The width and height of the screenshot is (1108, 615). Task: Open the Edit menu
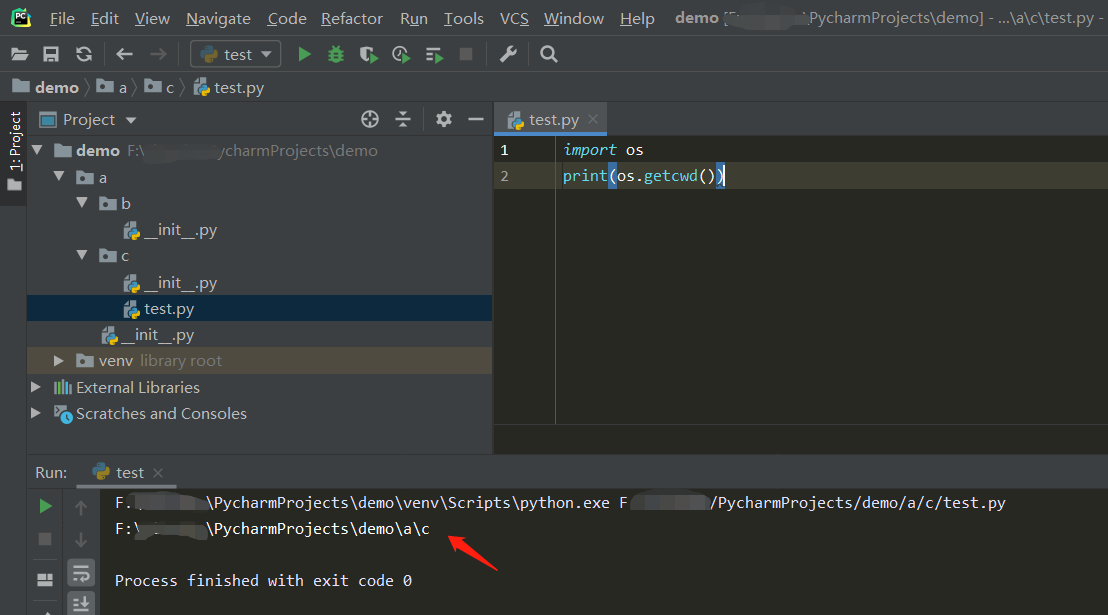tap(105, 18)
